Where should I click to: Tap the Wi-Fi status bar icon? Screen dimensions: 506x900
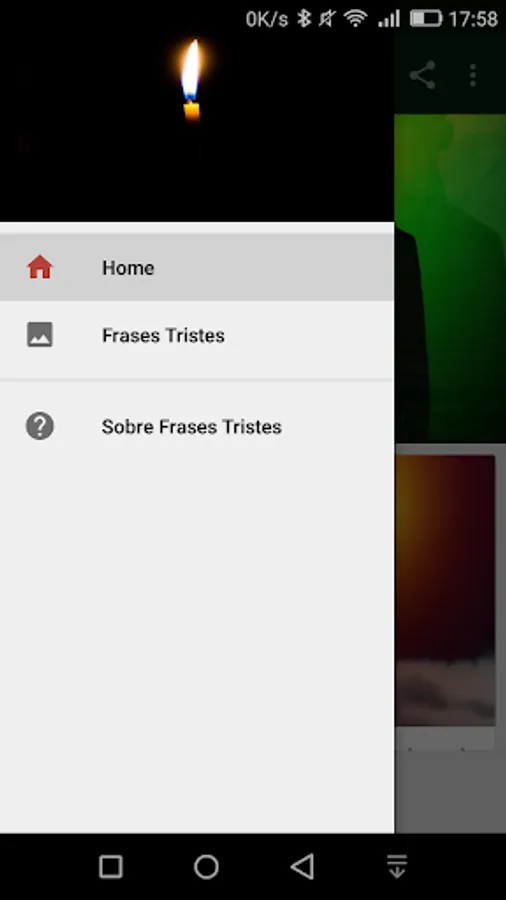click(356, 19)
